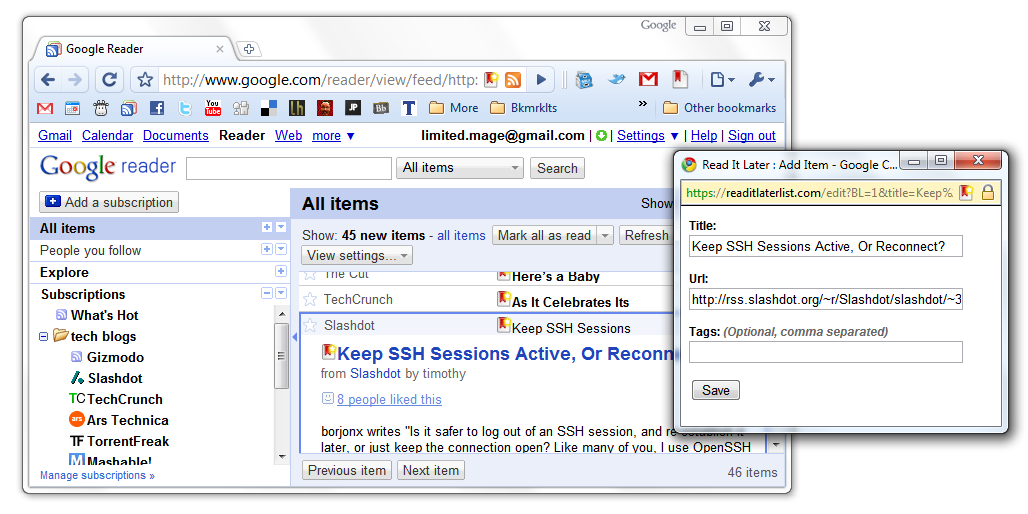Open the All items sidebar options arrow
The width and height of the screenshot is (1028, 514).
click(281, 227)
